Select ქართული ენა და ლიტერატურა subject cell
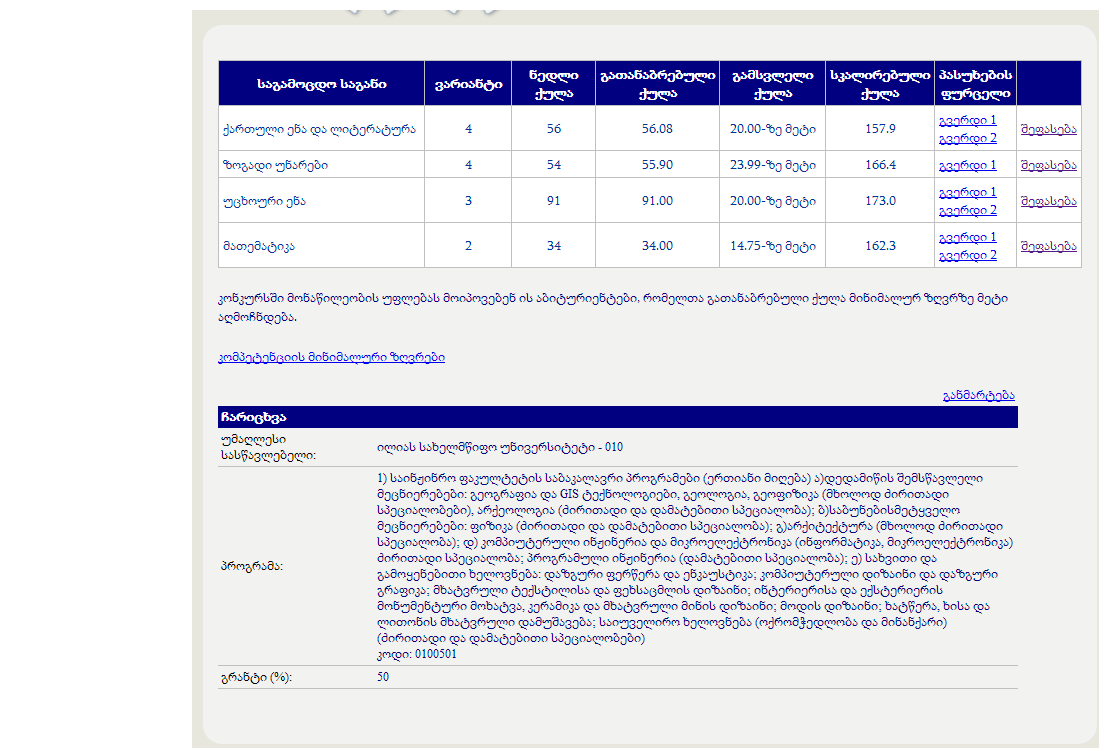 click(322, 129)
